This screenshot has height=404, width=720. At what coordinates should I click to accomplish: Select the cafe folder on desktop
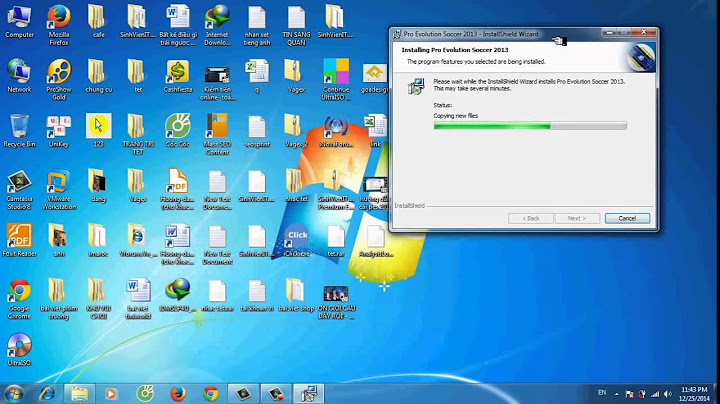[x=98, y=22]
